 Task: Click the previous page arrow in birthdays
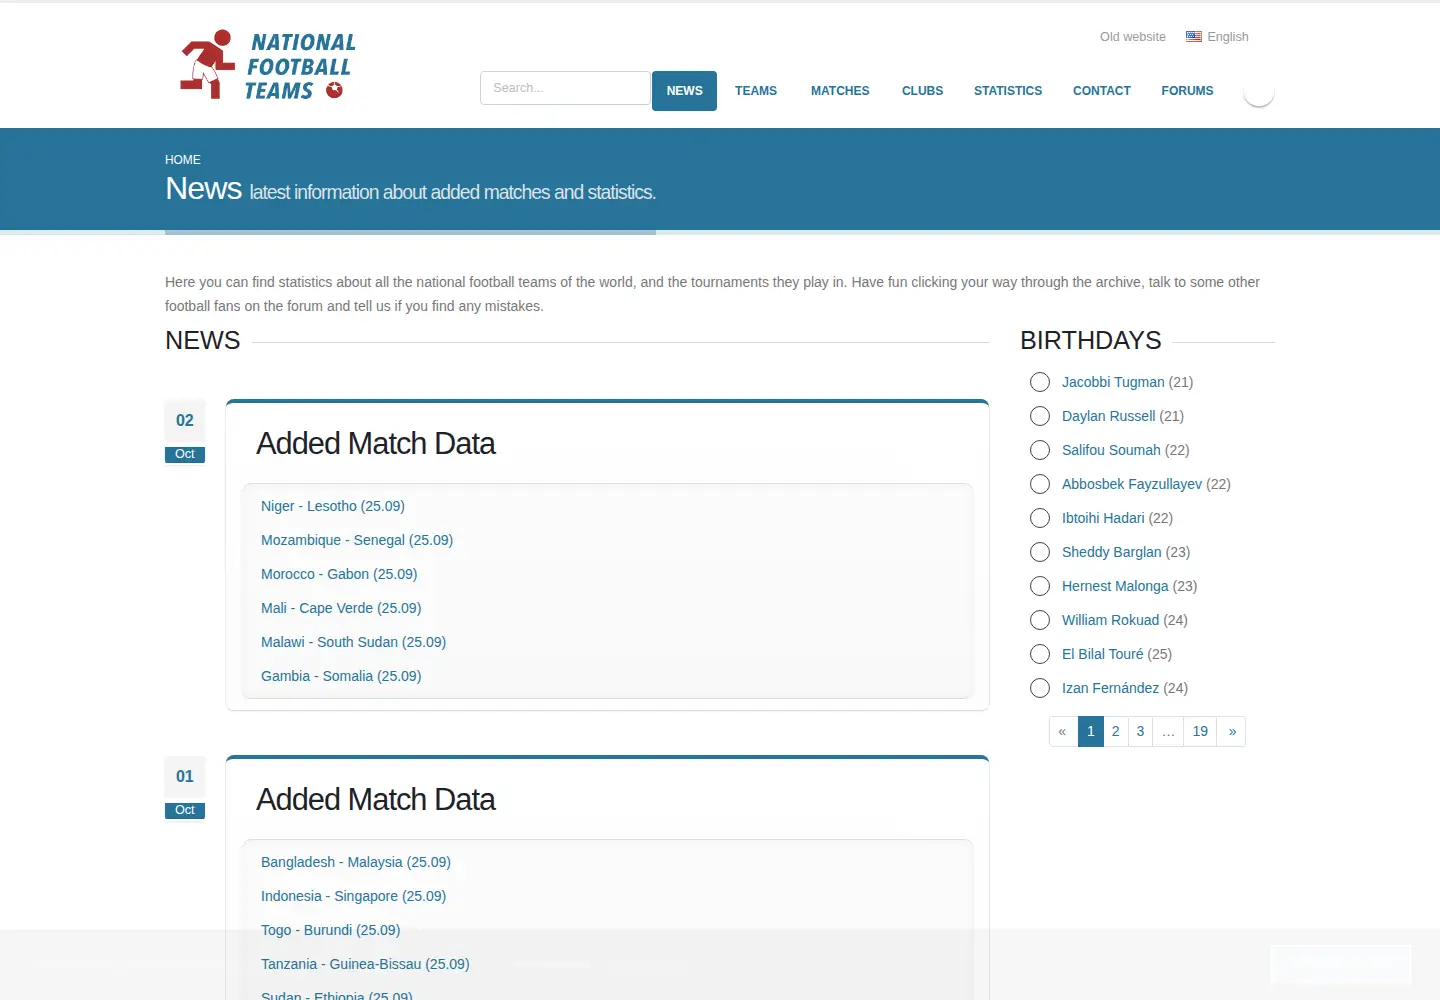pos(1063,731)
